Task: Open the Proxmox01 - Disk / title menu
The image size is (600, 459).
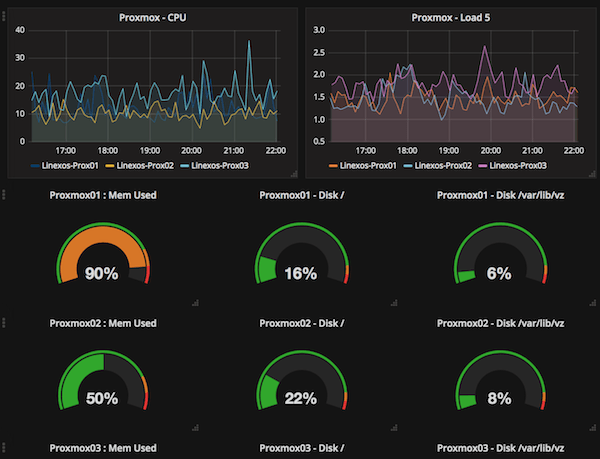Action: tap(302, 195)
